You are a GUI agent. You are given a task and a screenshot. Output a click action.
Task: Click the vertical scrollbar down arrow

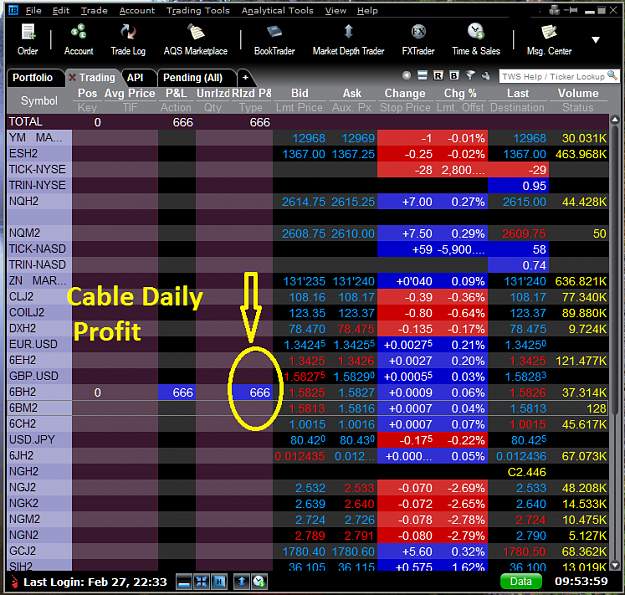tap(615, 565)
